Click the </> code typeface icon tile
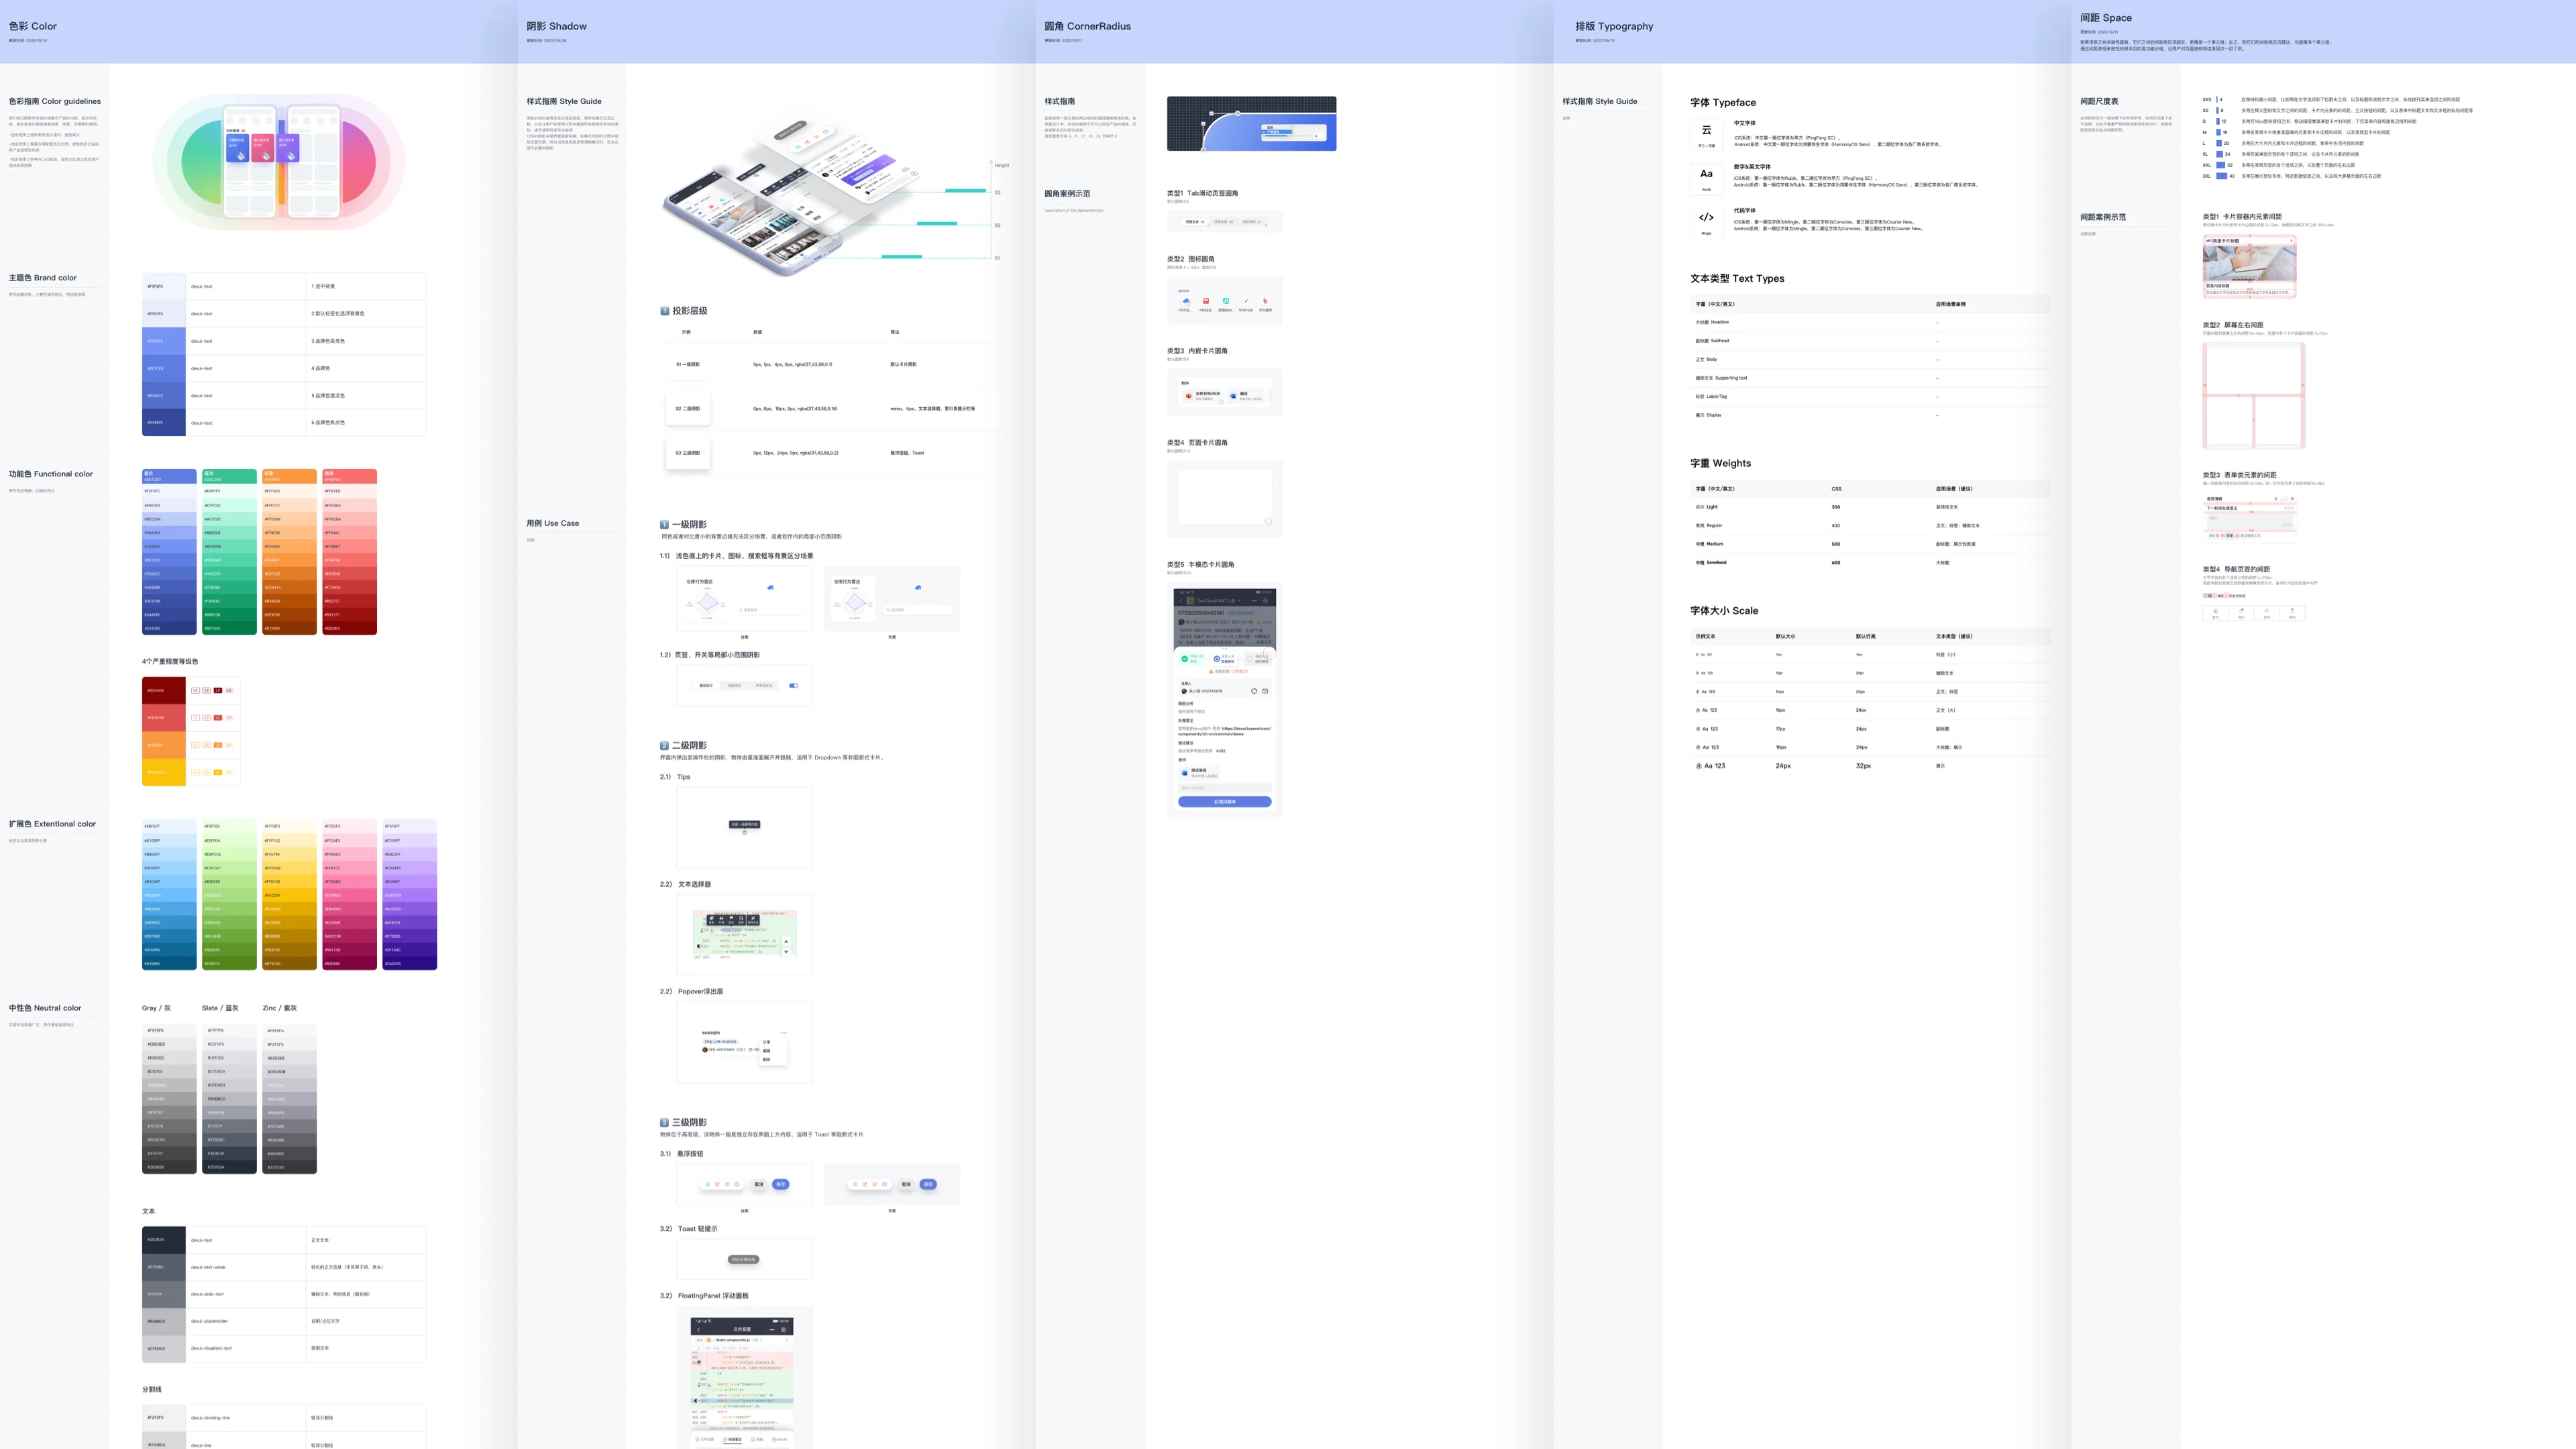Viewport: 2576px width, 1449px height. coord(1706,222)
